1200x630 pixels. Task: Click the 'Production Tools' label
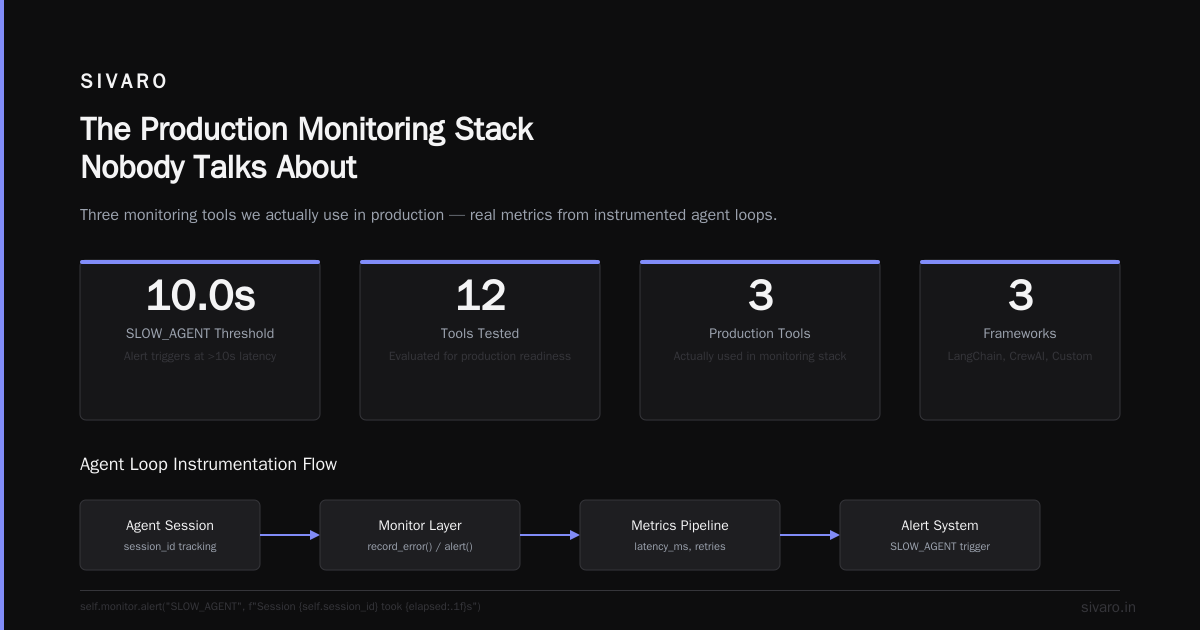coord(760,334)
